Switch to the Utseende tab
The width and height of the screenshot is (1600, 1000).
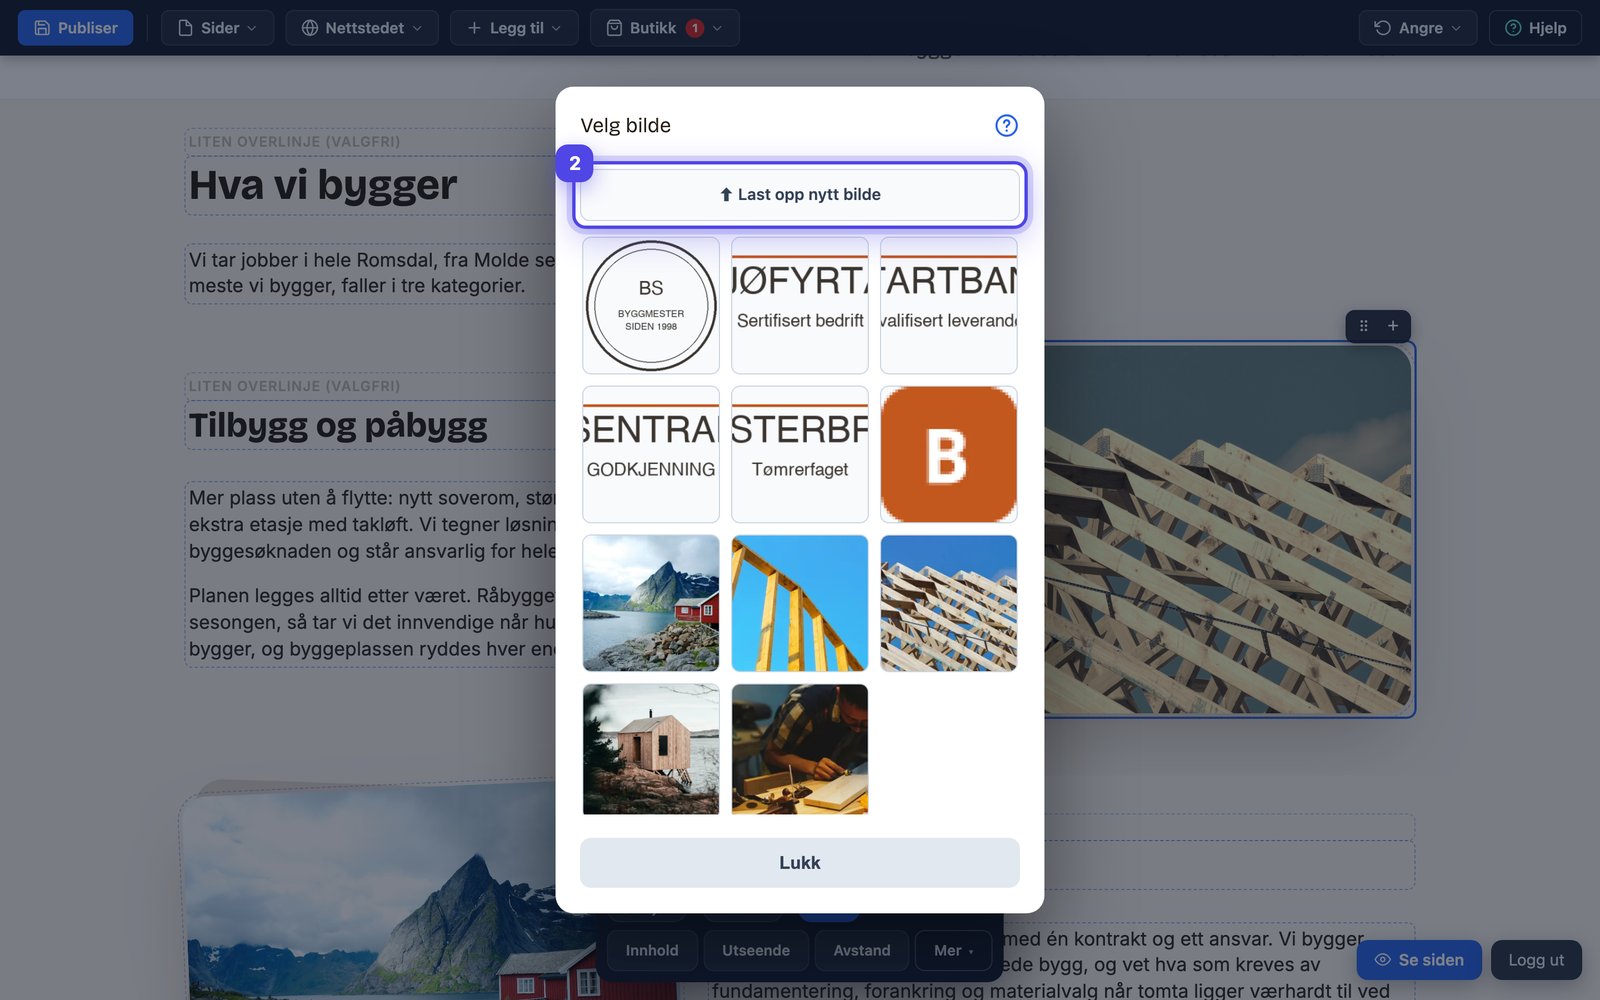[756, 951]
